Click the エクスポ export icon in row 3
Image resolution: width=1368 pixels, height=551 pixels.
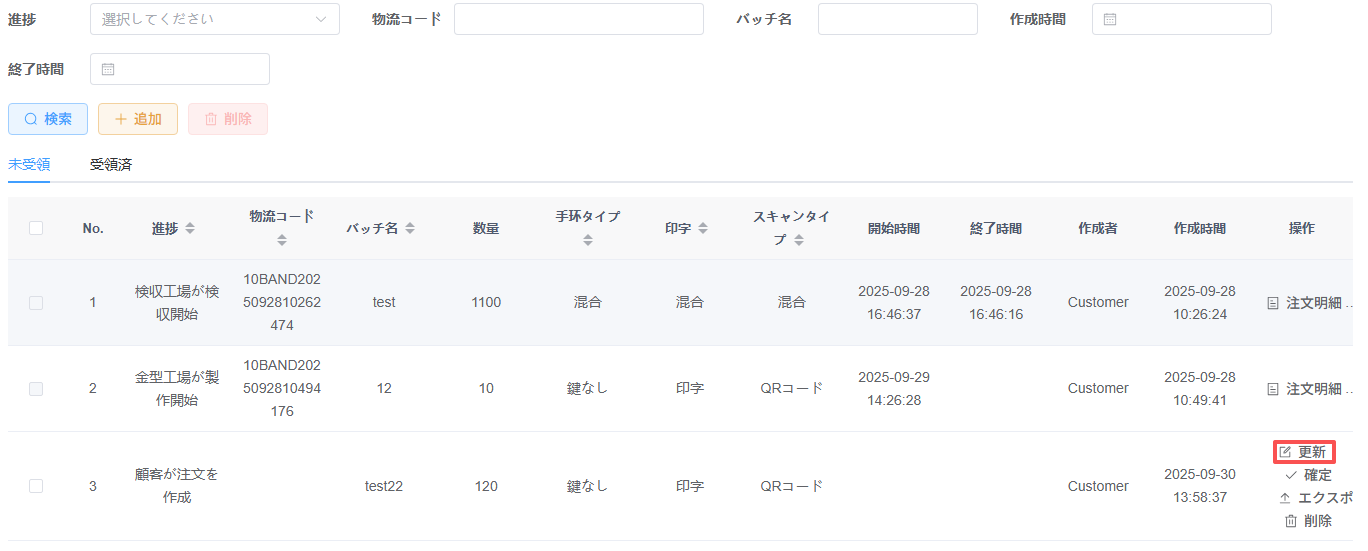click(x=1286, y=498)
